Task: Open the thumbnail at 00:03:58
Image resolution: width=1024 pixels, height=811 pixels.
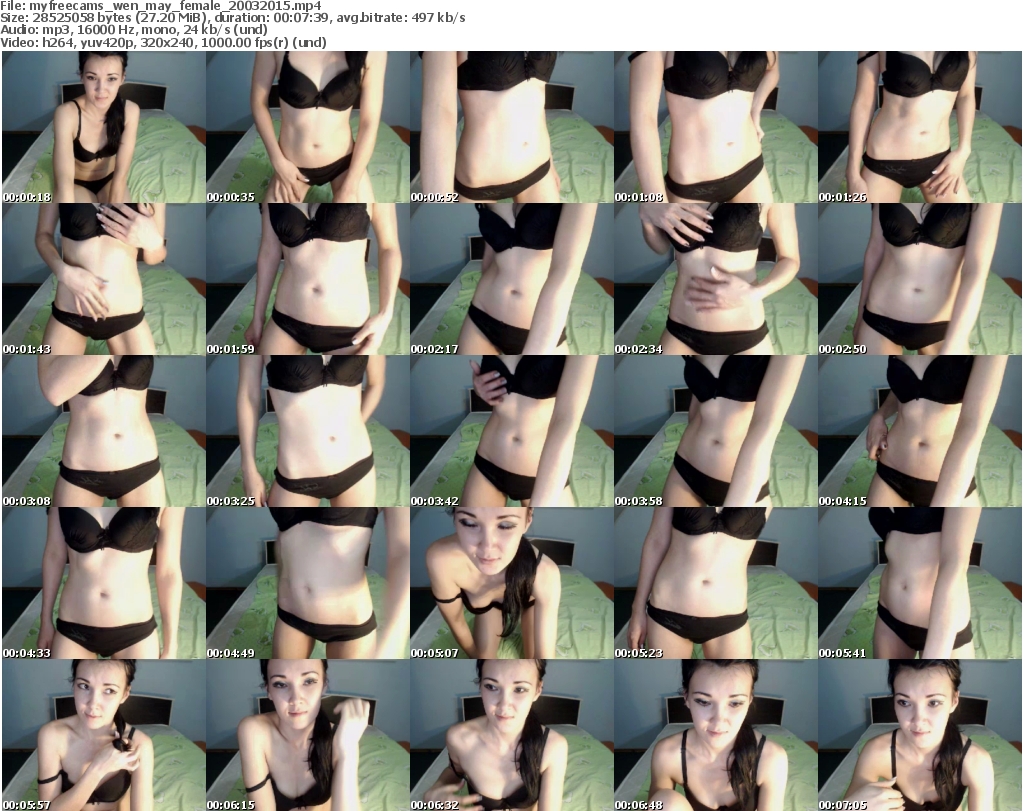Action: (x=715, y=431)
